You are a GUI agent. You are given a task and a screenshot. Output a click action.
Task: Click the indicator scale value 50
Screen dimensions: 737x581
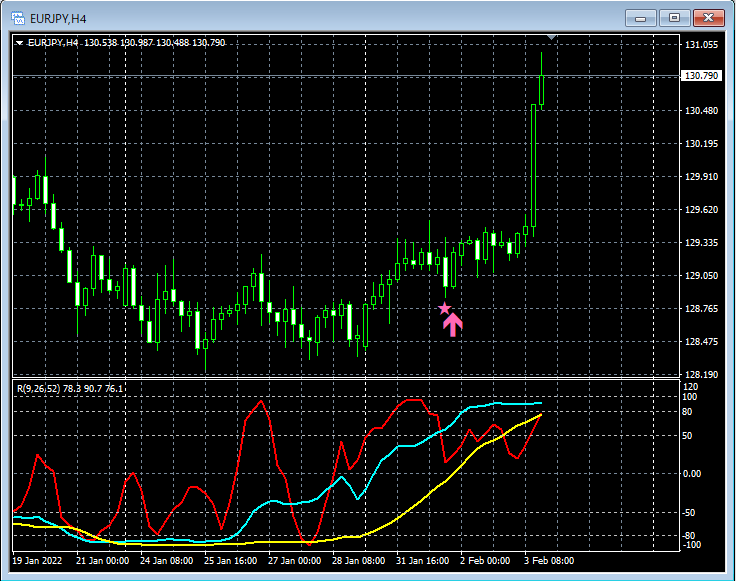coord(687,436)
